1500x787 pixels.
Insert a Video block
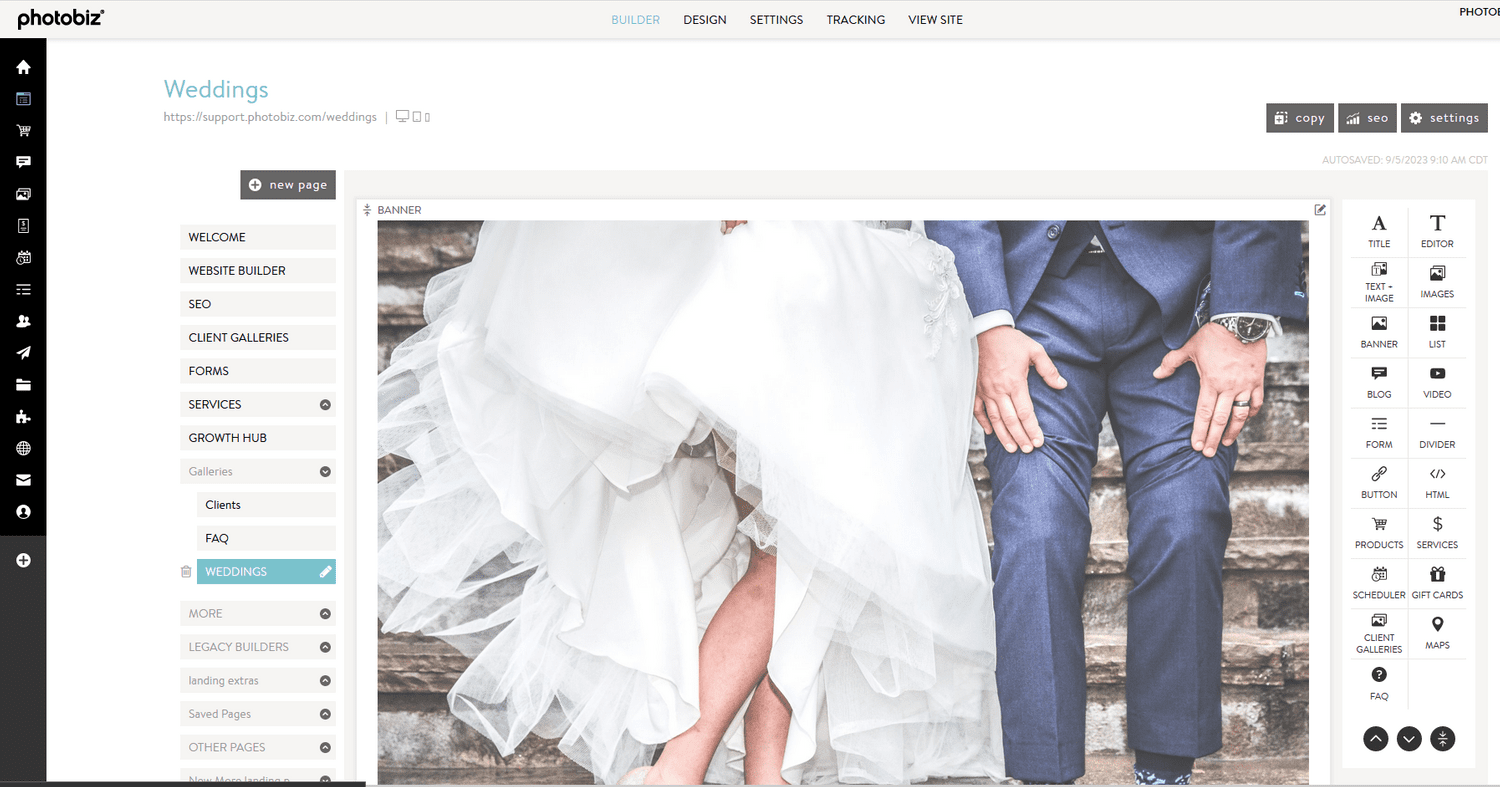point(1437,382)
